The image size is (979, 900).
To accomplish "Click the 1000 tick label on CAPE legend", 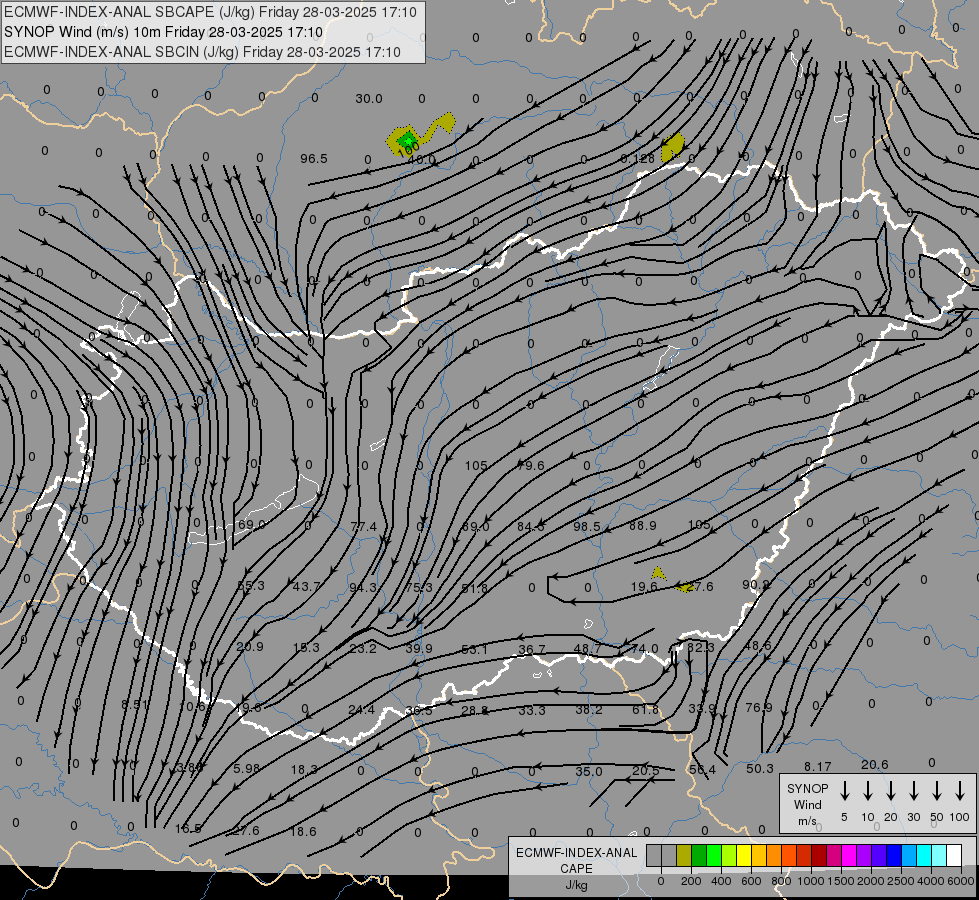I will [x=810, y=881].
